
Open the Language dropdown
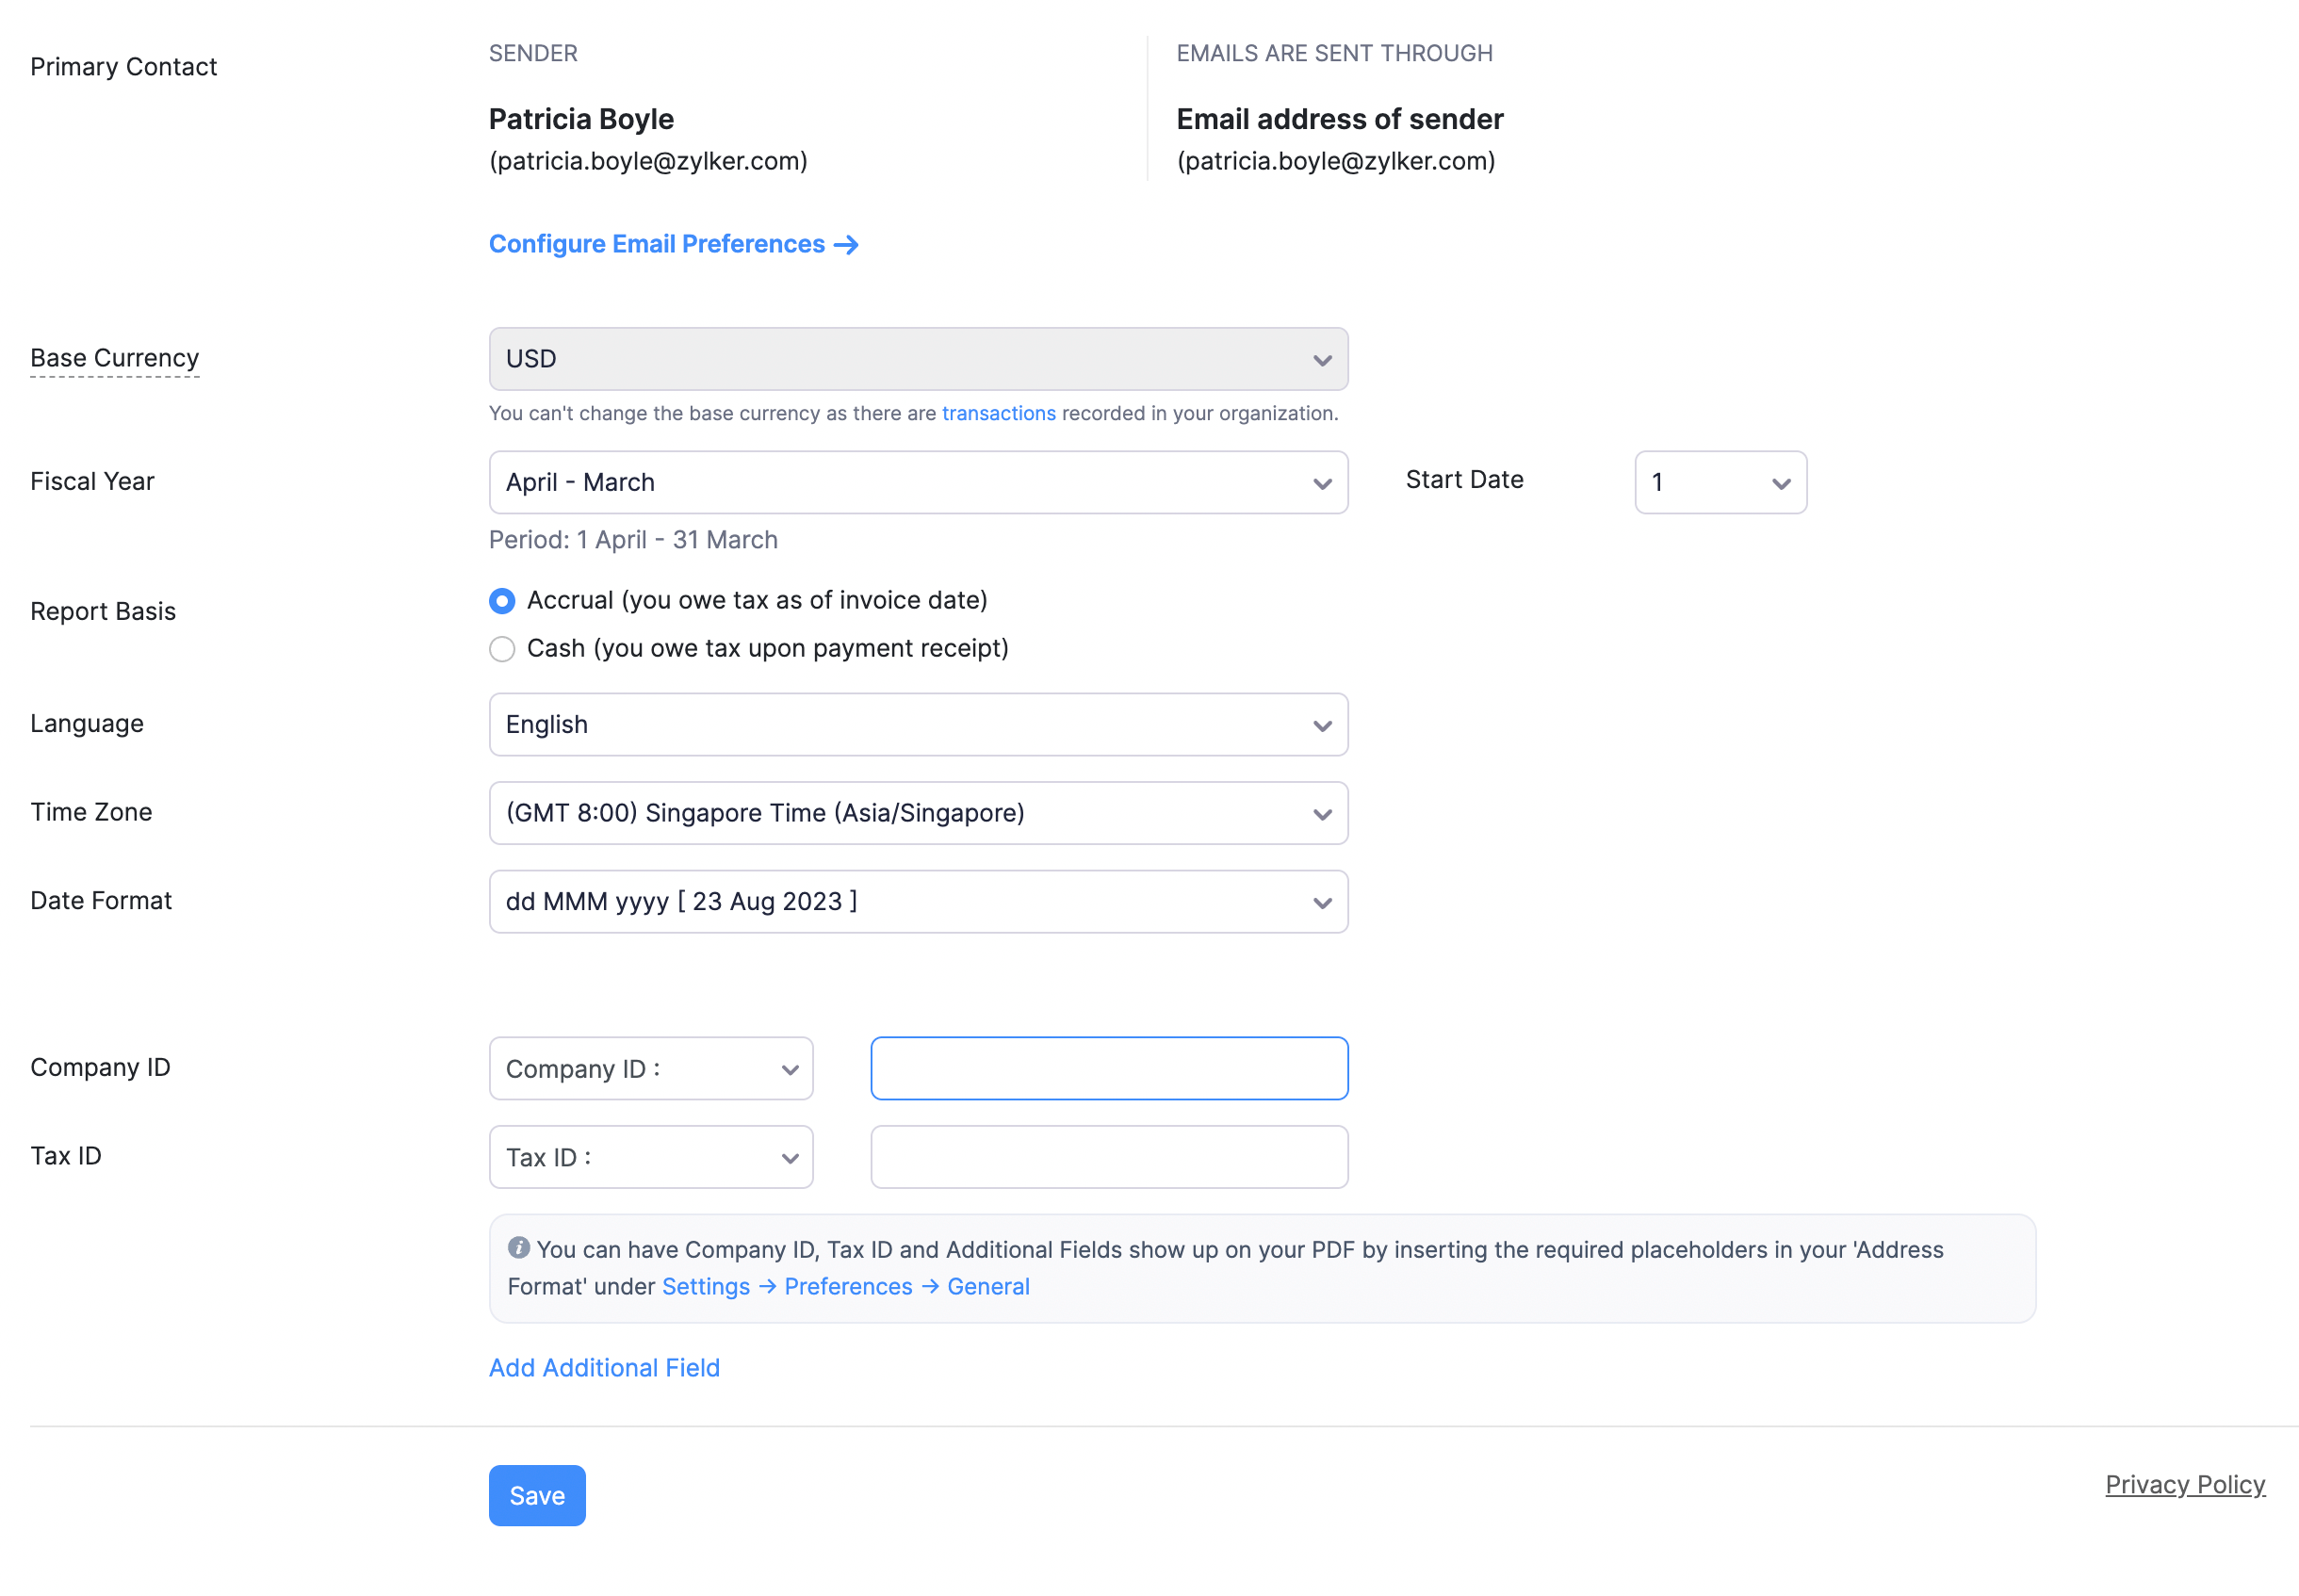[918, 724]
